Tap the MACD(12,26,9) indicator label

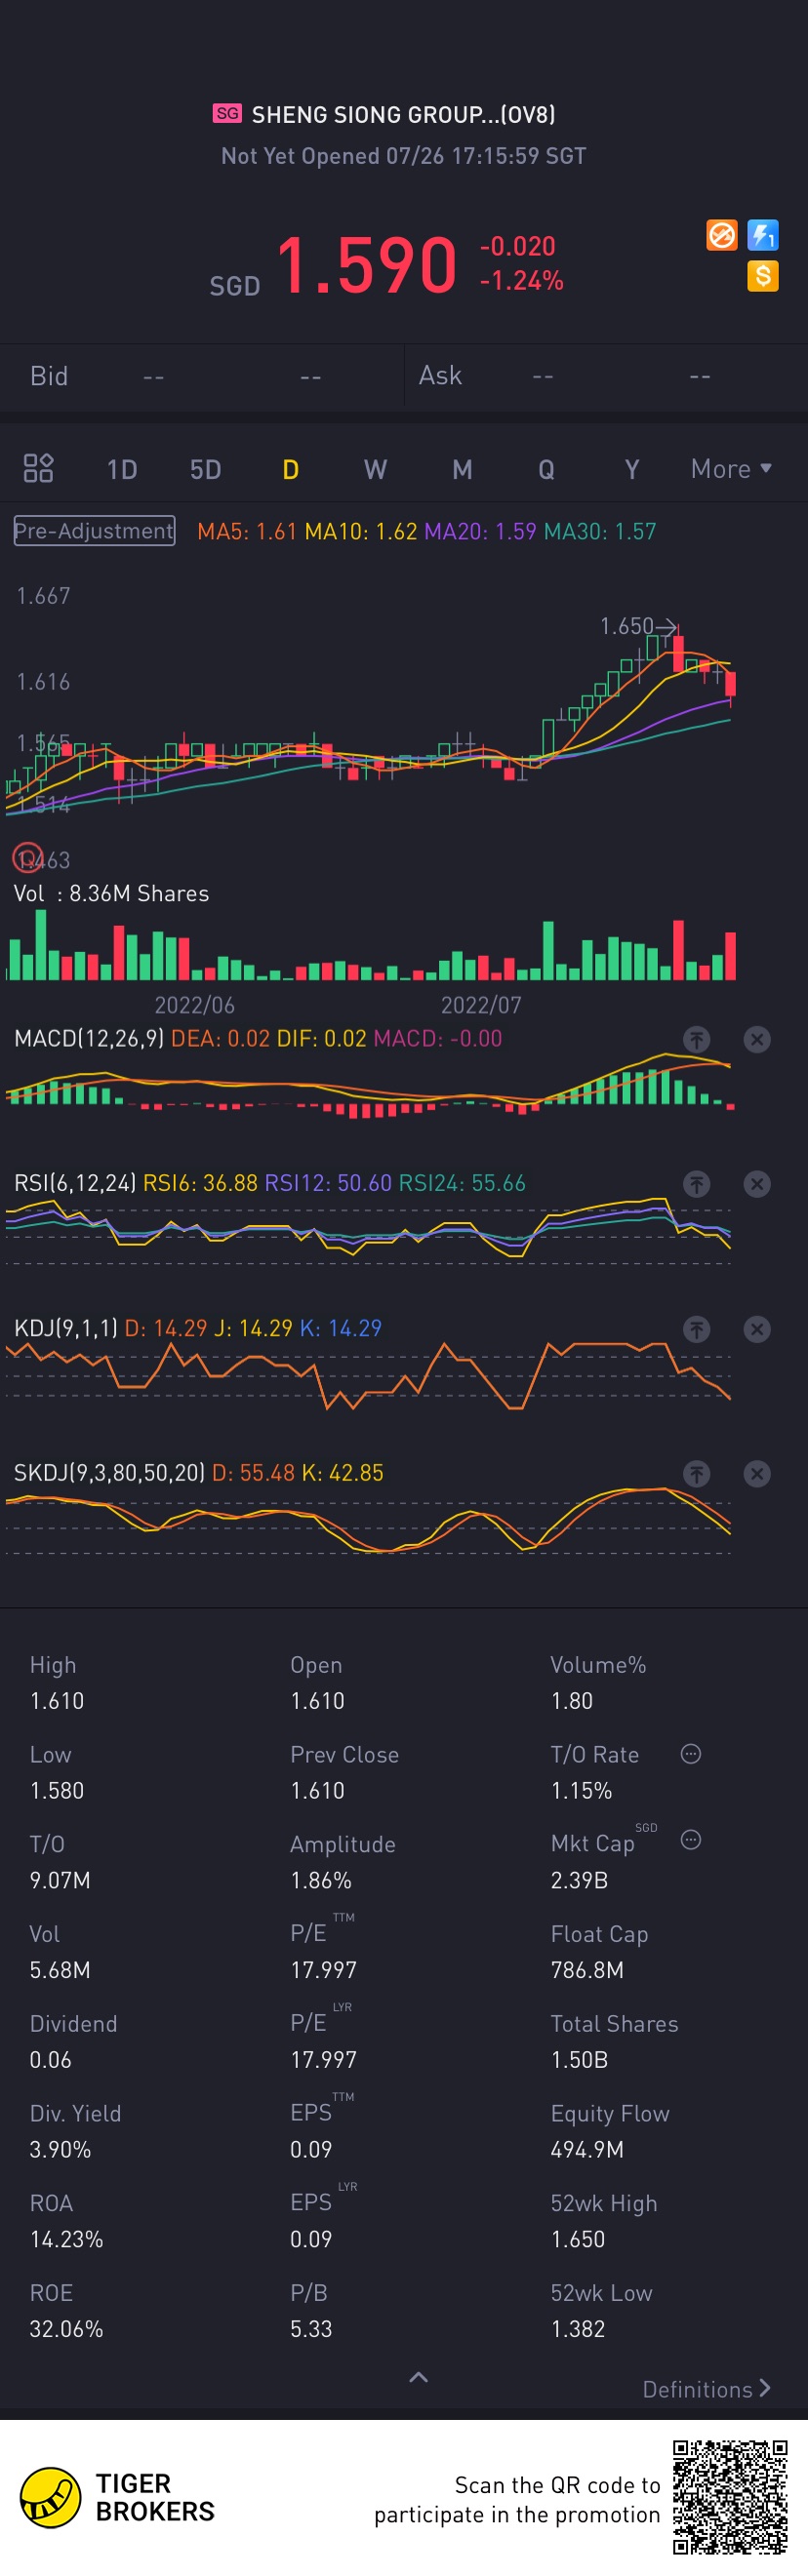coord(89,1039)
